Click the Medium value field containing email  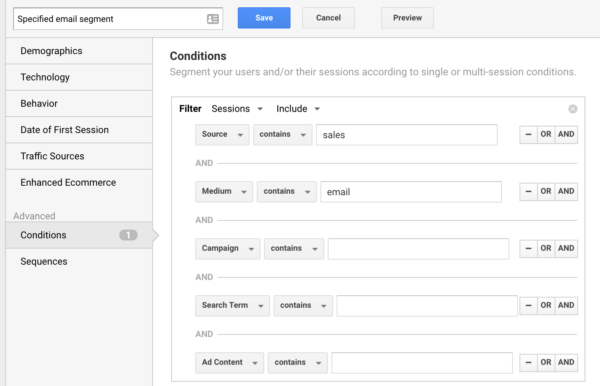411,192
